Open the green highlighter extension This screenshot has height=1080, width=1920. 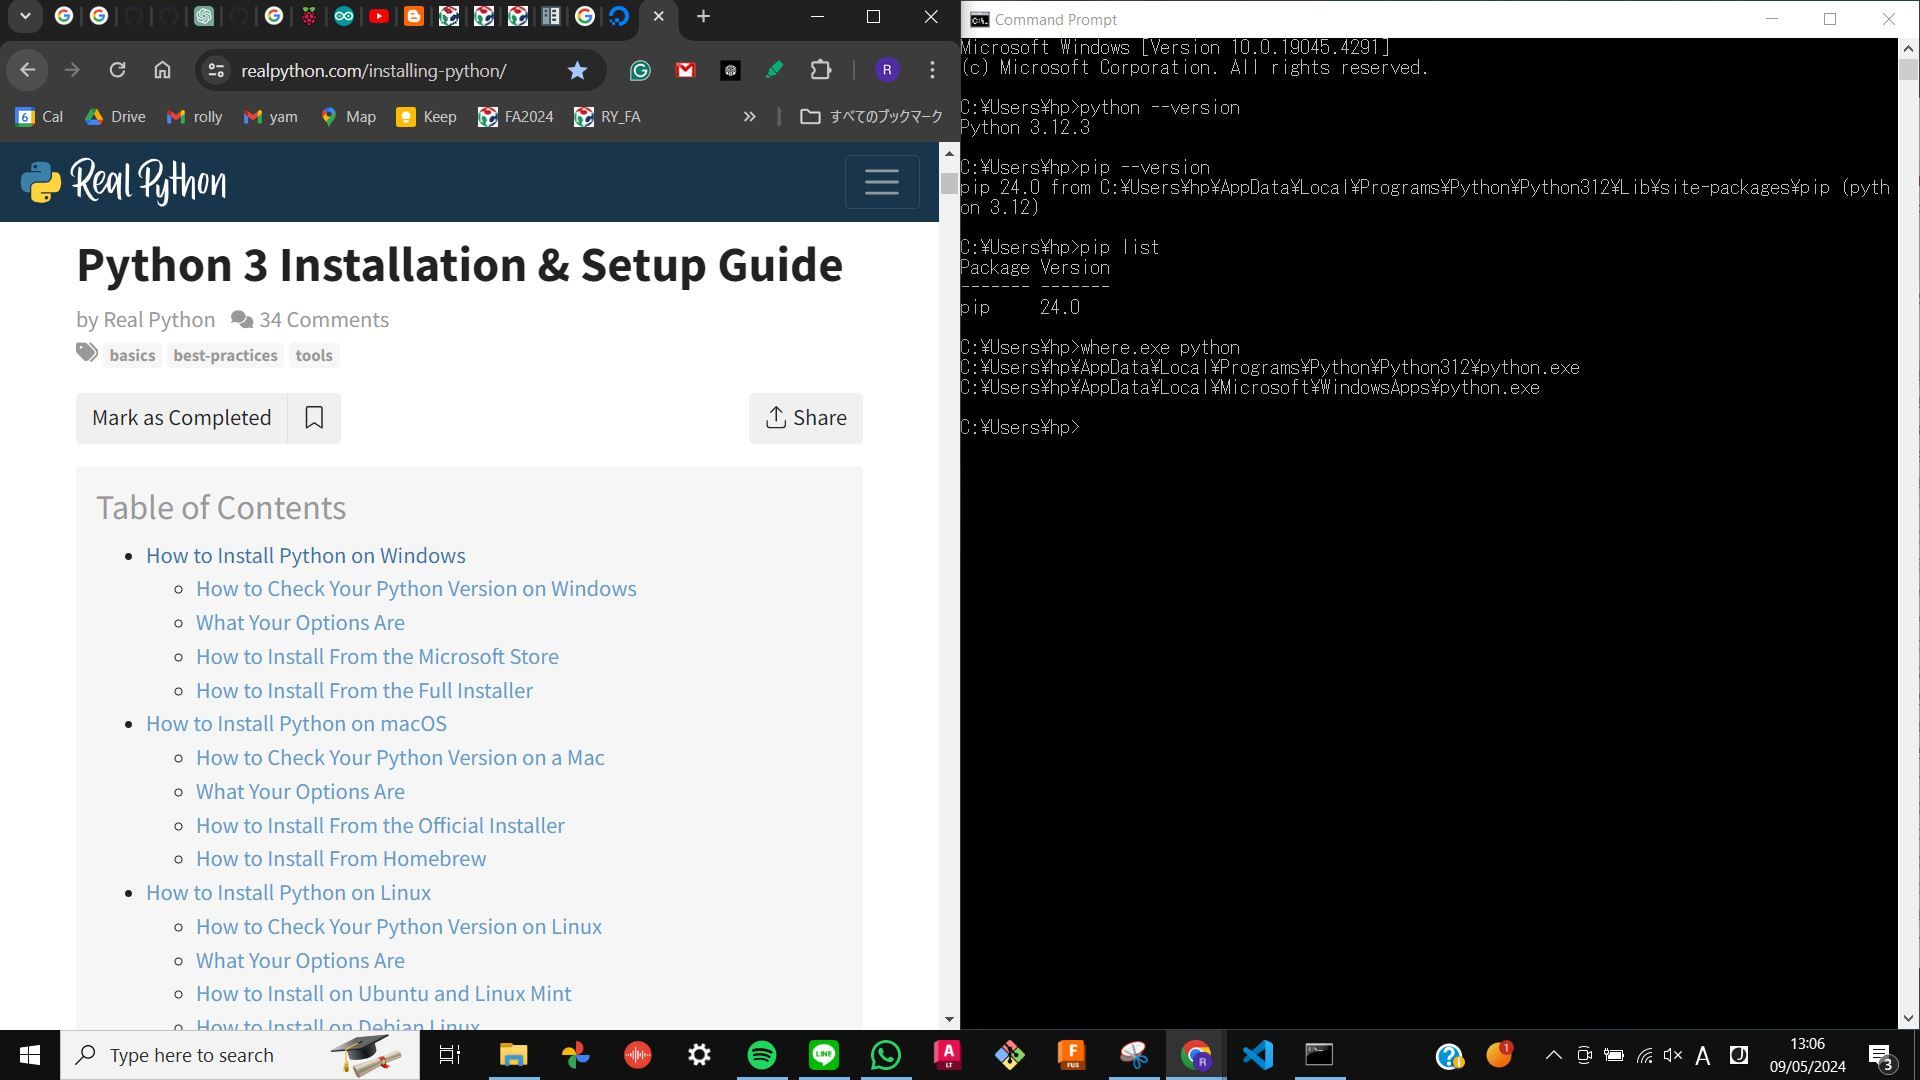[775, 70]
